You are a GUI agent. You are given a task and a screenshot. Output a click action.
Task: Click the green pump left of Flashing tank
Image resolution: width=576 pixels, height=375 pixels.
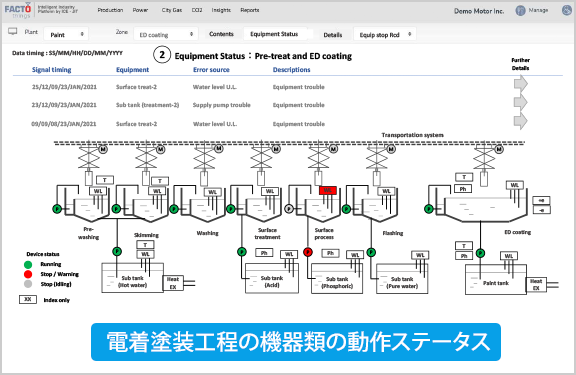[346, 209]
